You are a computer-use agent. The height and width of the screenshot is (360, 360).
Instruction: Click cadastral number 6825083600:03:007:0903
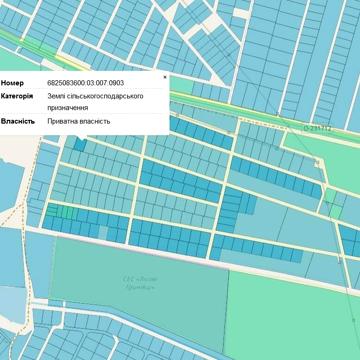86,83
